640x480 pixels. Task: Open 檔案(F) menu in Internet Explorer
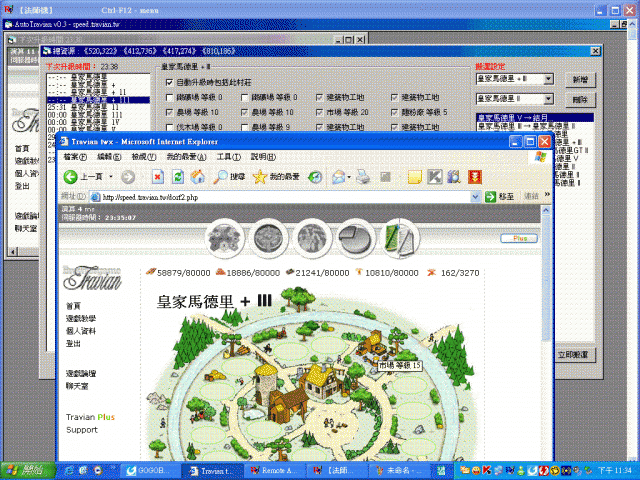click(75, 157)
